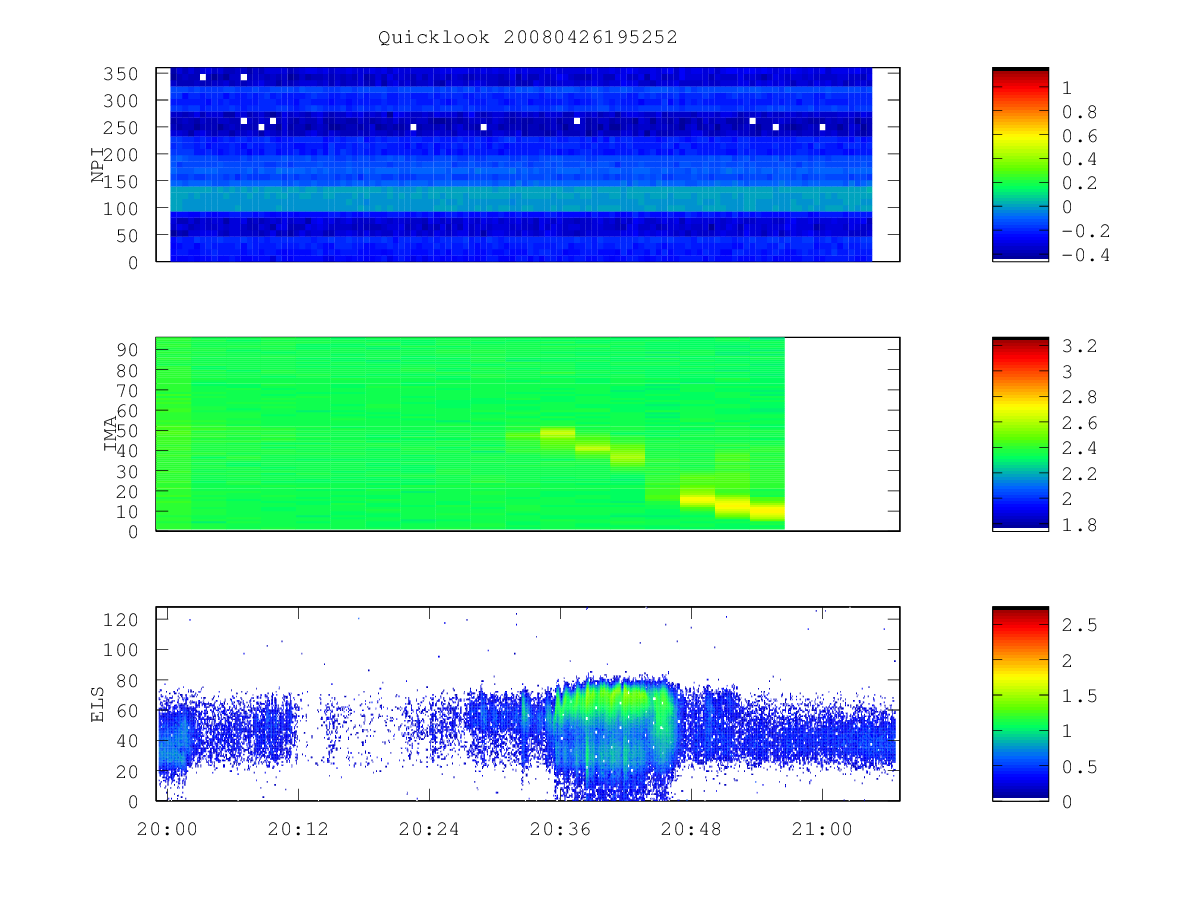This screenshot has height=900, width=1200.
Task: Click the 350 tick label on NPI axis
Action: pos(123,74)
